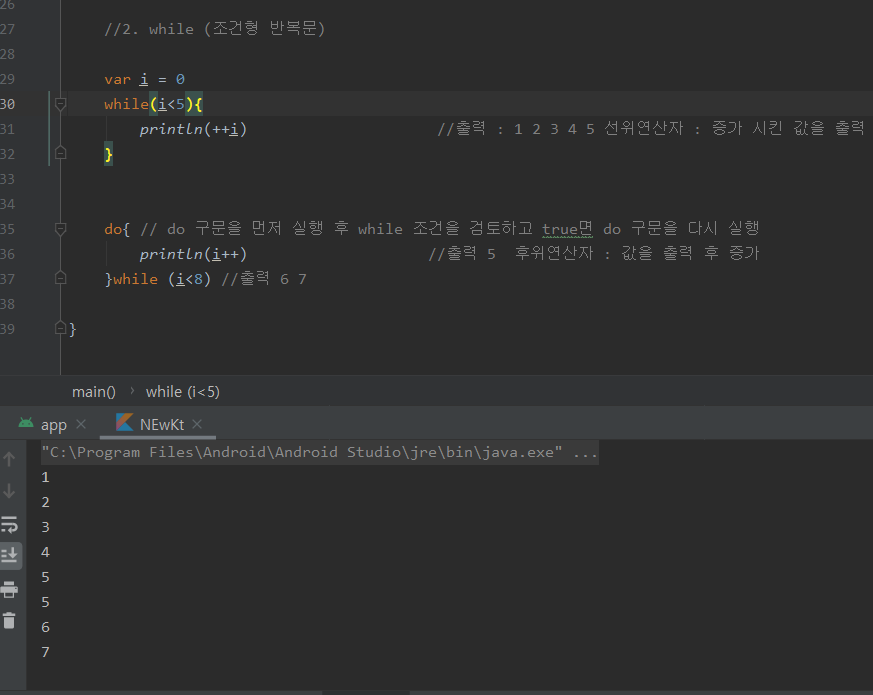Click 'var i = 0' code line
This screenshot has height=695, width=873.
coord(144,79)
